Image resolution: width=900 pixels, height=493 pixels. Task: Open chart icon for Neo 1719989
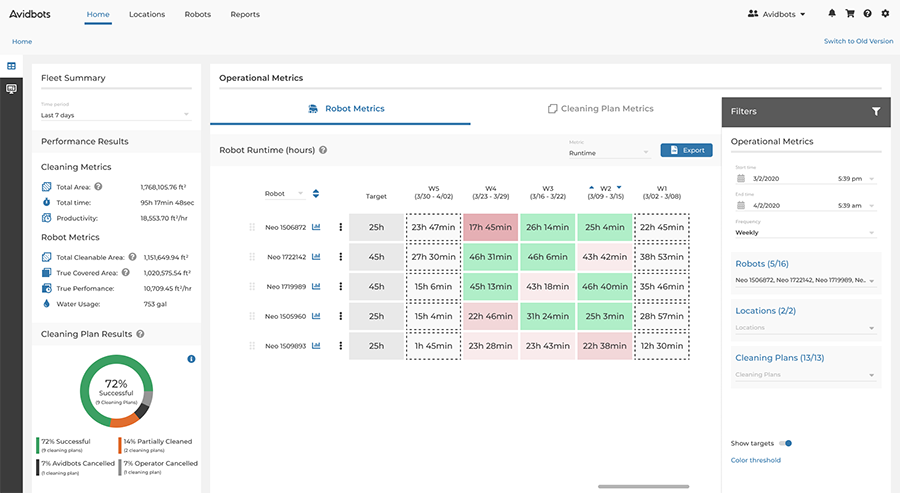tap(316, 286)
